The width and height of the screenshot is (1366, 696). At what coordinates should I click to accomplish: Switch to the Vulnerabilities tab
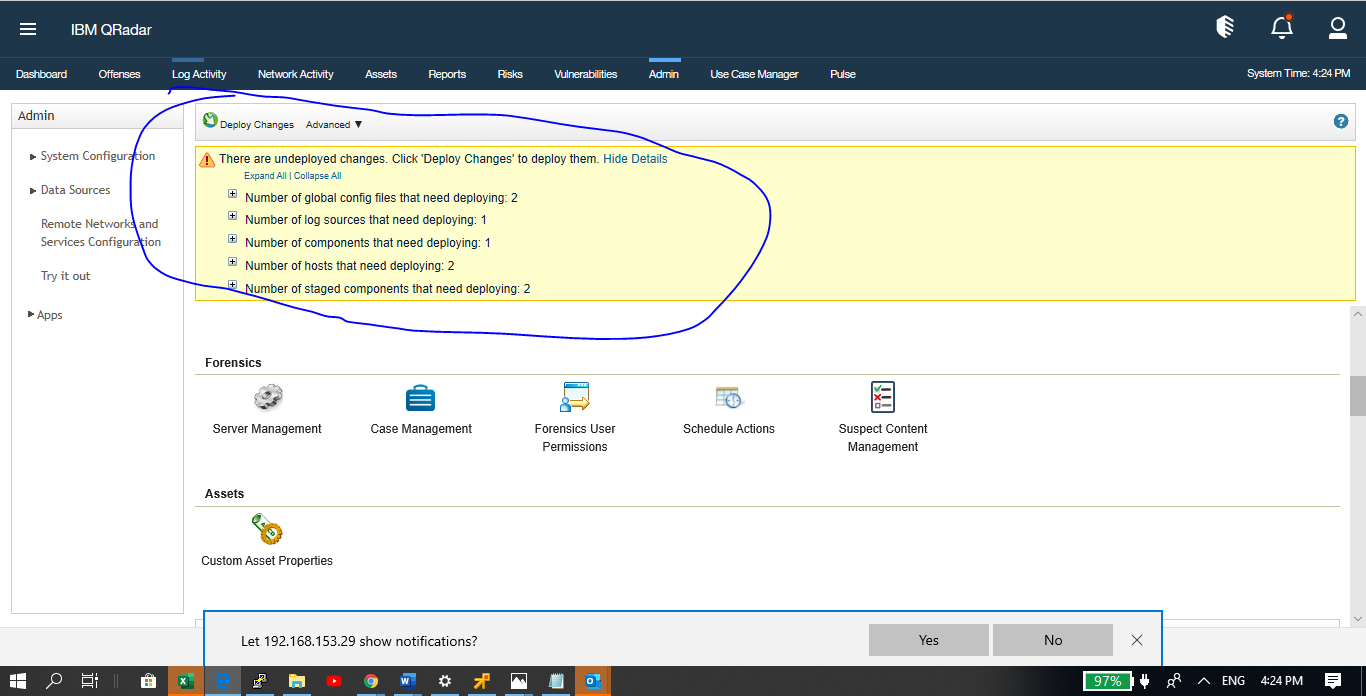[586, 74]
